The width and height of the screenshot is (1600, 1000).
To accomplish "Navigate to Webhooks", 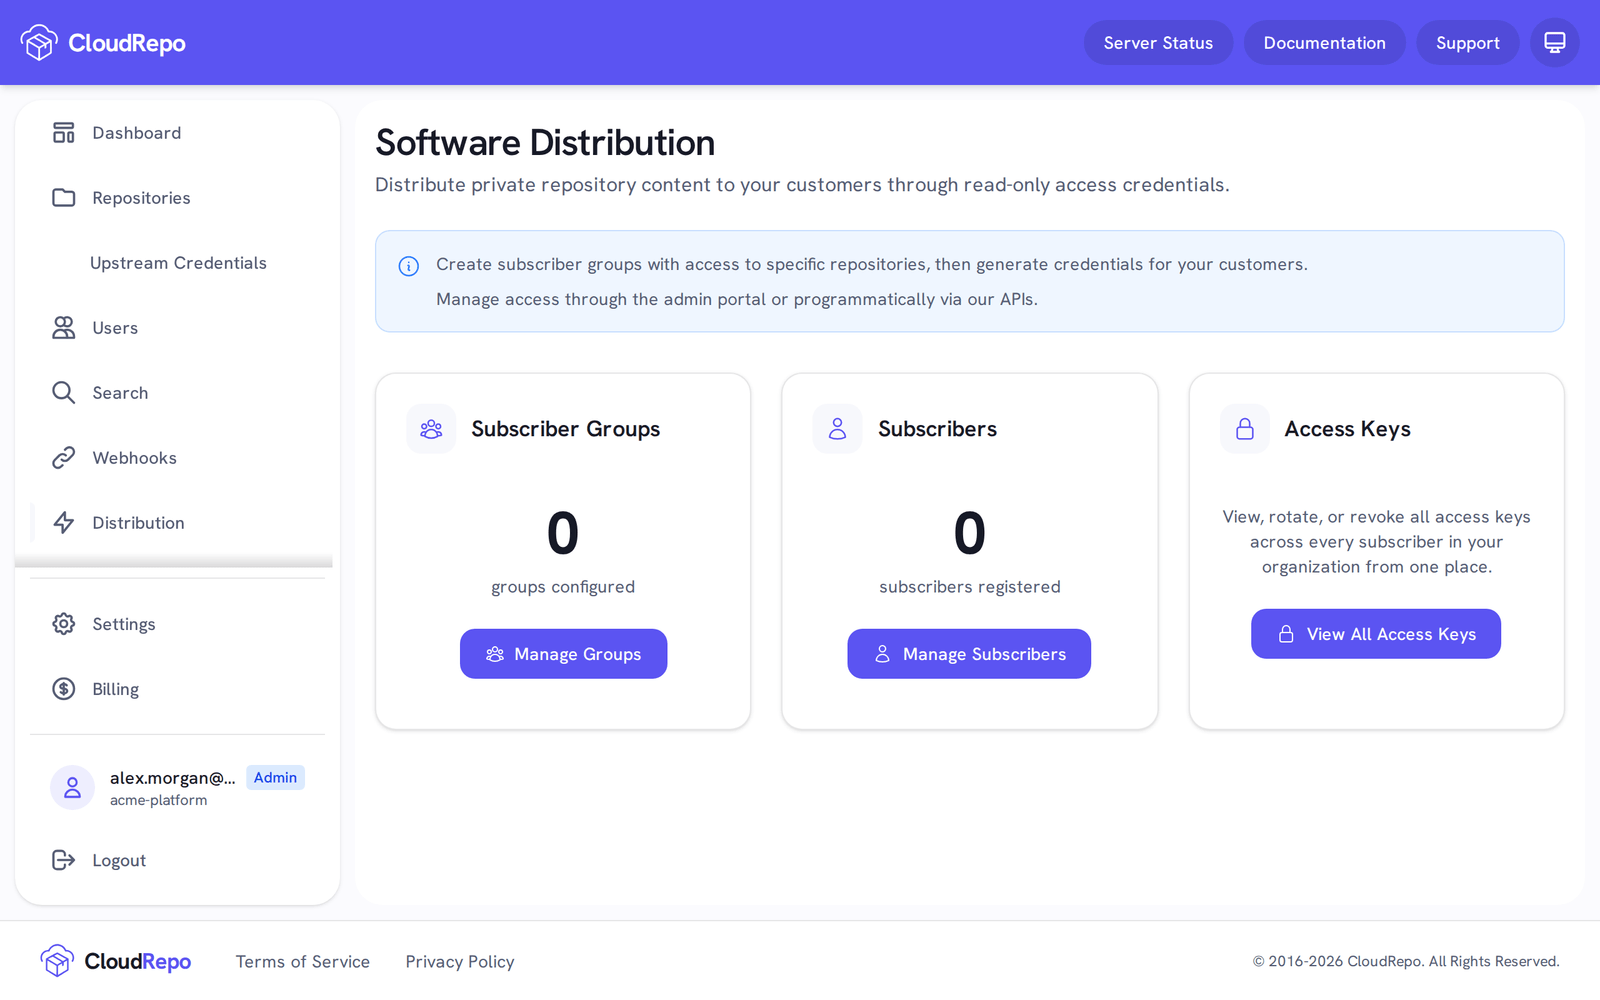I will click(x=177, y=458).
